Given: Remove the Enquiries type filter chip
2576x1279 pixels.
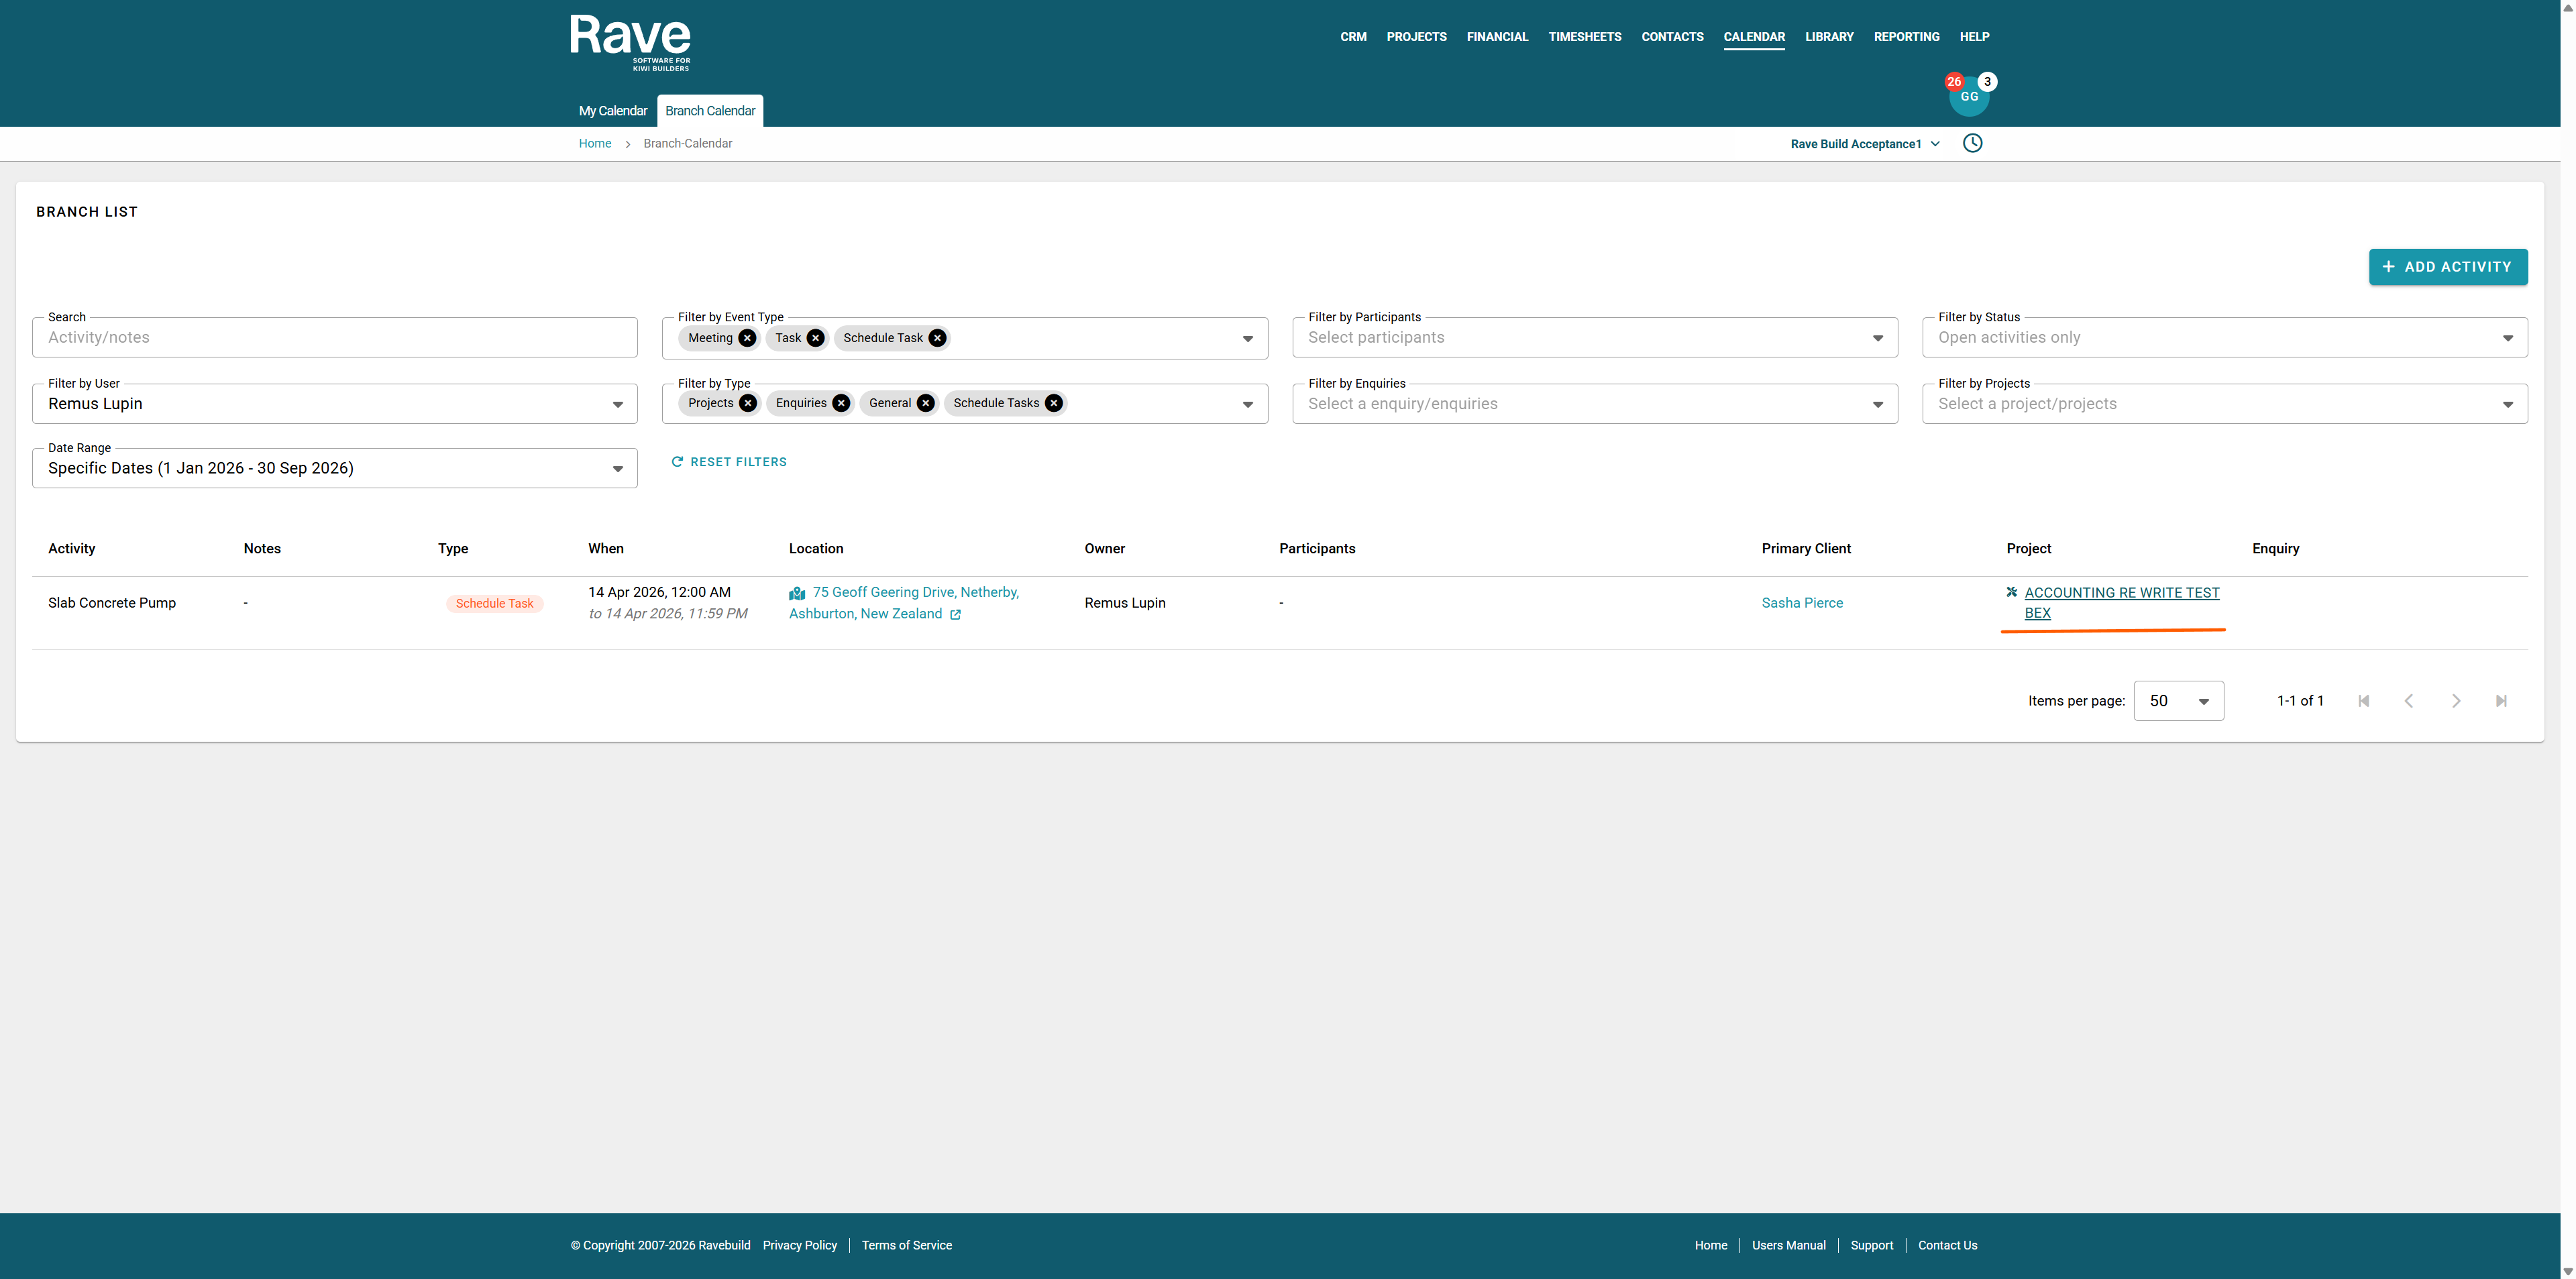Looking at the screenshot, I should coord(841,403).
